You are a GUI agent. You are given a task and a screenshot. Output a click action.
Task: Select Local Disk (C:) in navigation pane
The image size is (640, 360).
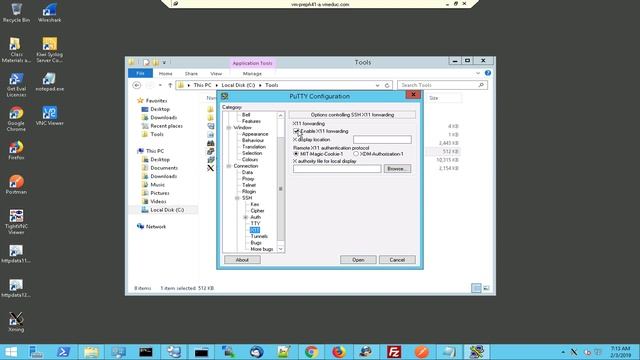pos(167,210)
